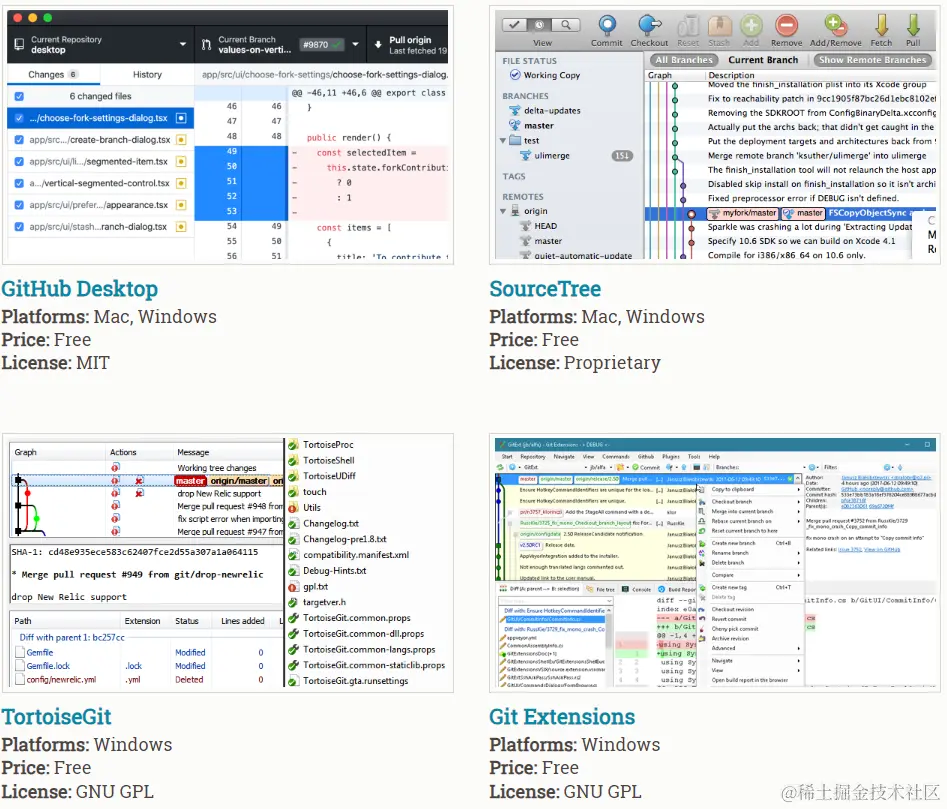The width and height of the screenshot is (947, 809).
Task: Click the HEAD remote ref icon under origin
Action: point(525,226)
